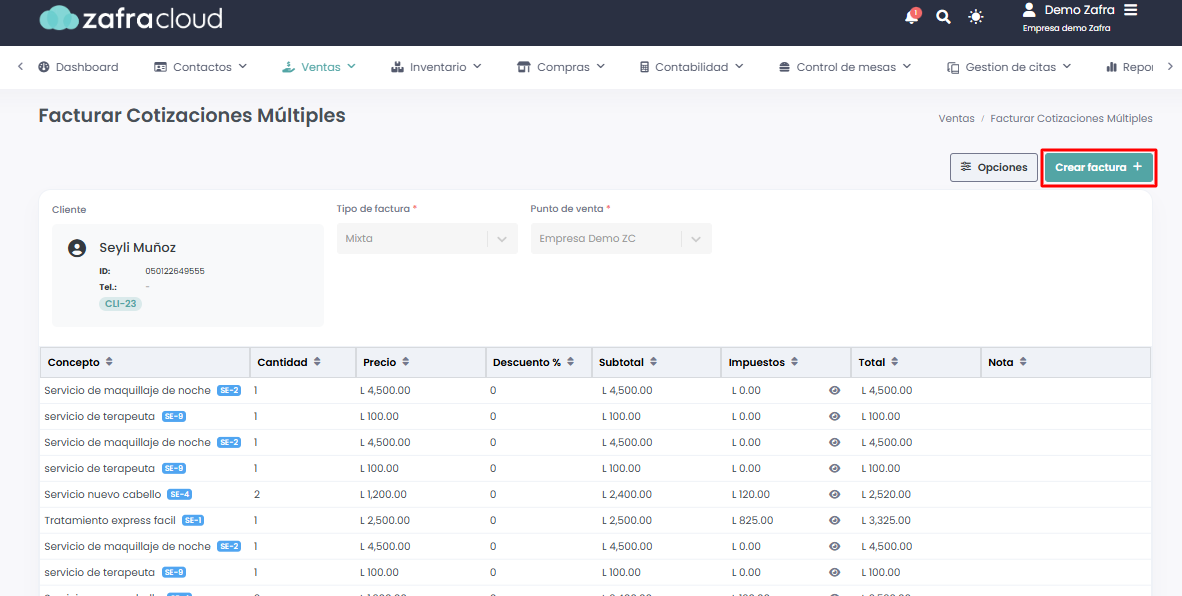This screenshot has height=596, width=1182.
Task: Open the Opciones button
Action: [x=993, y=167]
